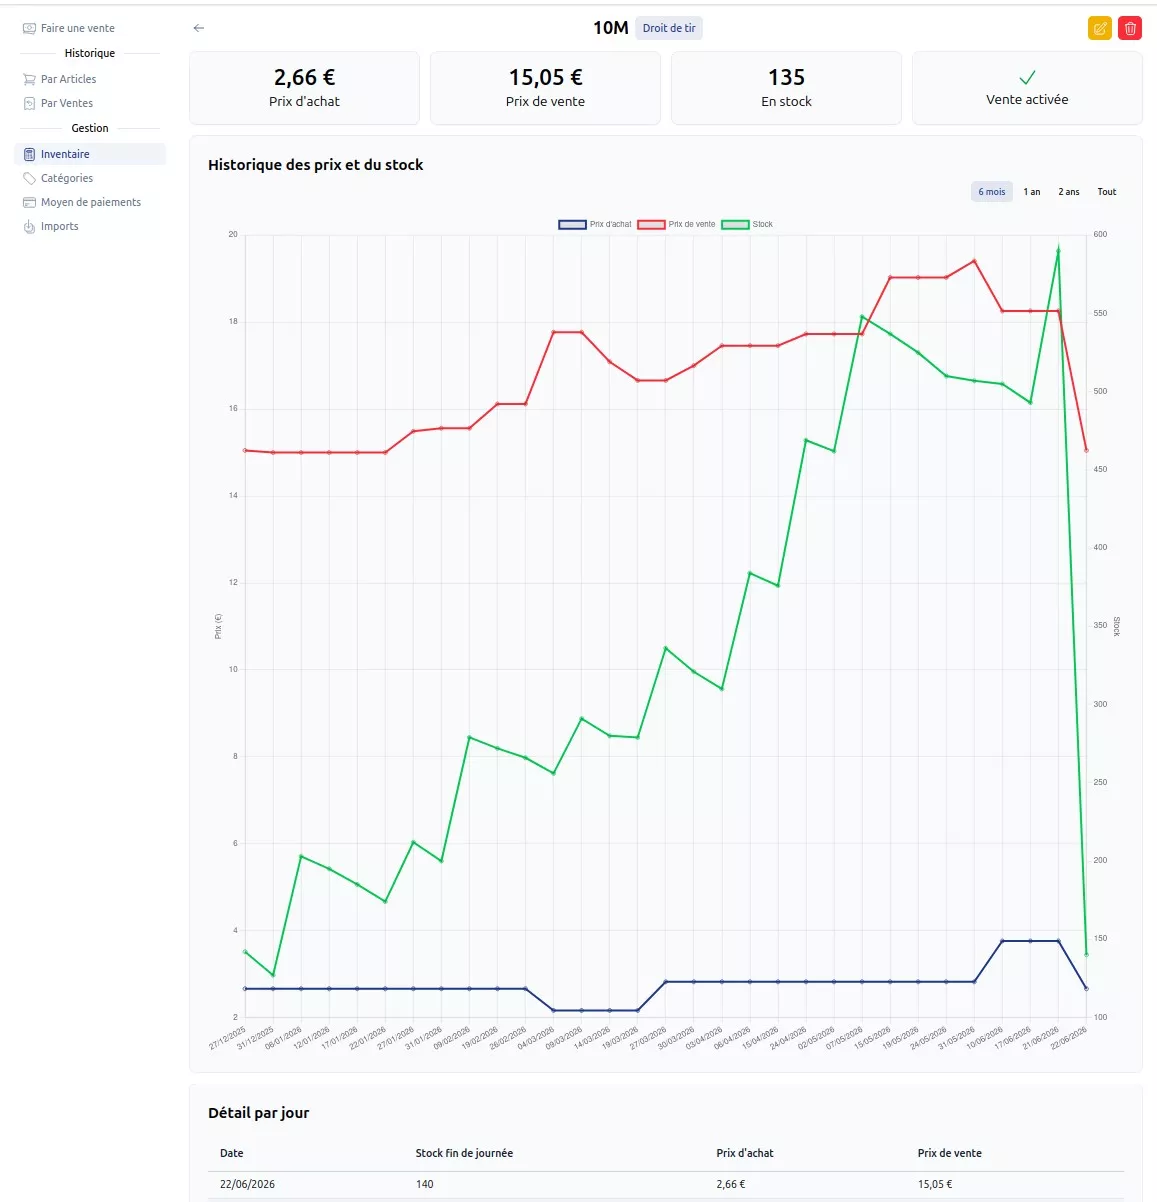
Task: Click the Faire une vente cash icon
Action: pos(29,28)
